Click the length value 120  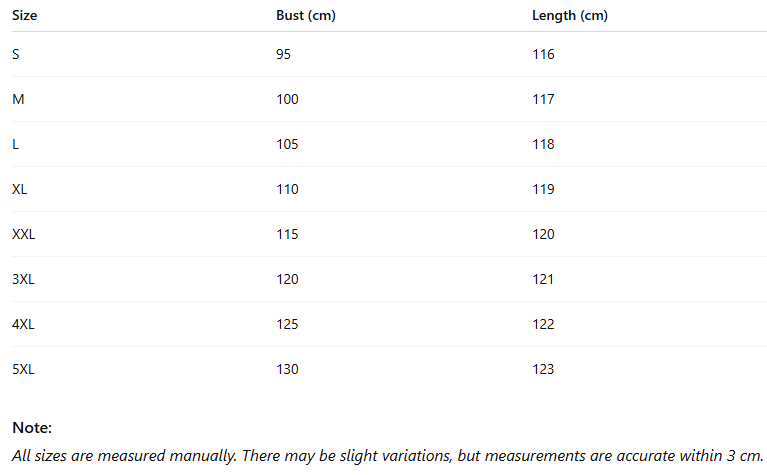543,234
